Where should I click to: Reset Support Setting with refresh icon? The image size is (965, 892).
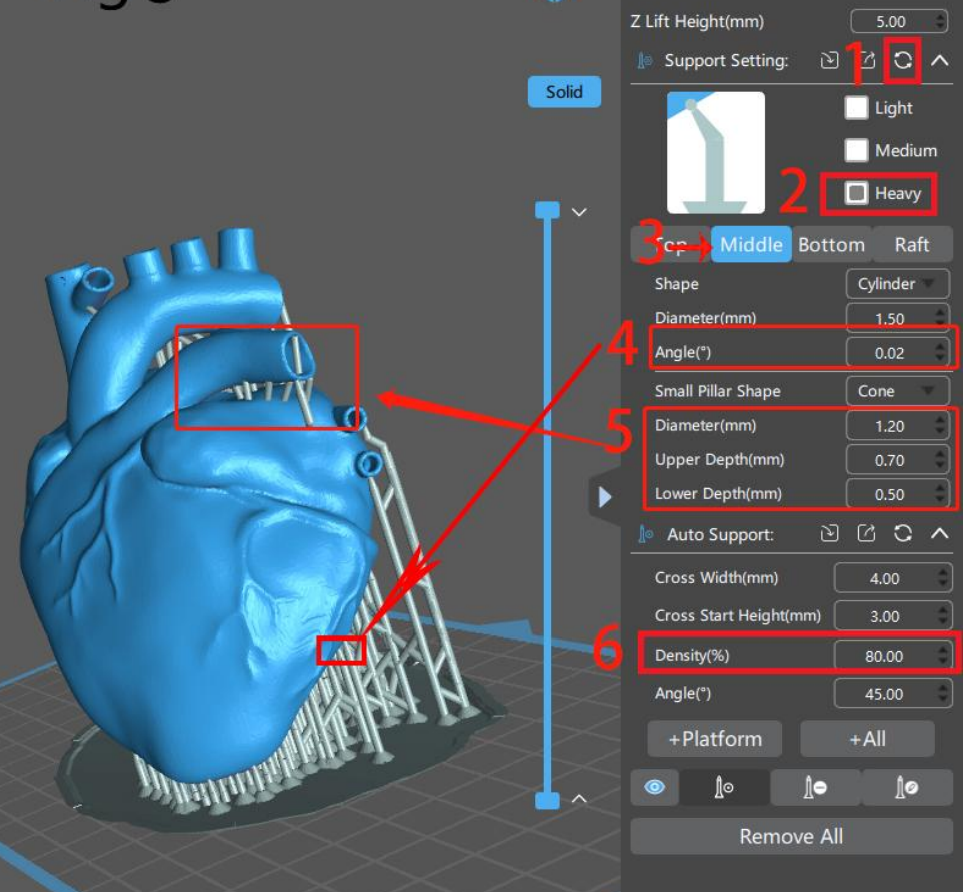[x=903, y=60]
